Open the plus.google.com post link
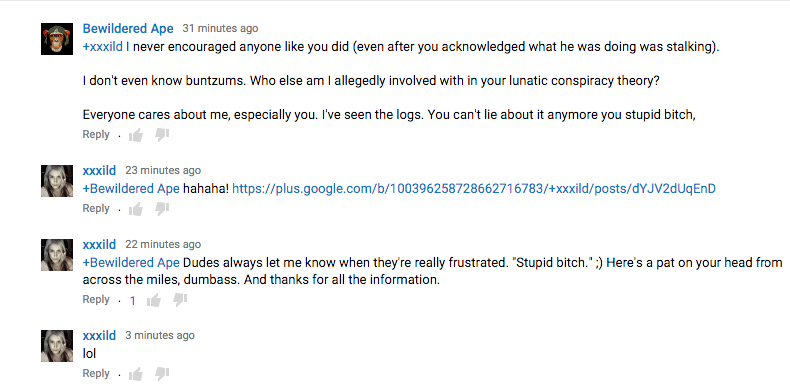 [474, 189]
